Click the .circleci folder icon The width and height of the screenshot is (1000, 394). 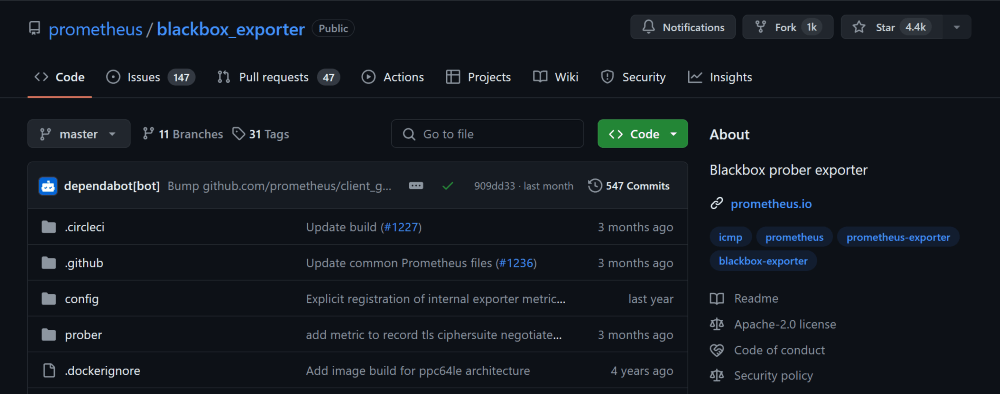click(48, 227)
